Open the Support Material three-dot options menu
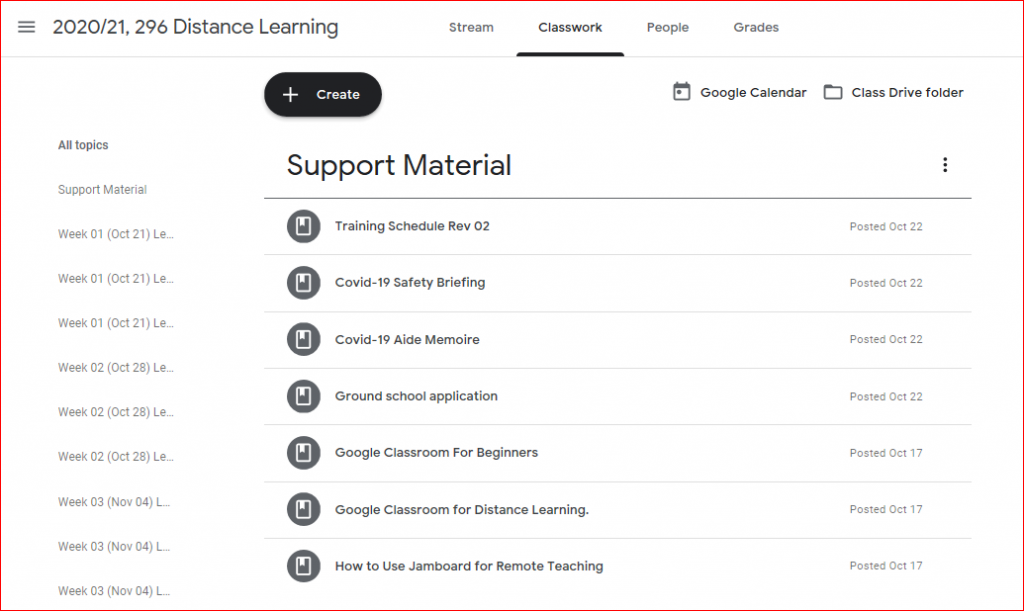The width and height of the screenshot is (1024, 611). 945,165
